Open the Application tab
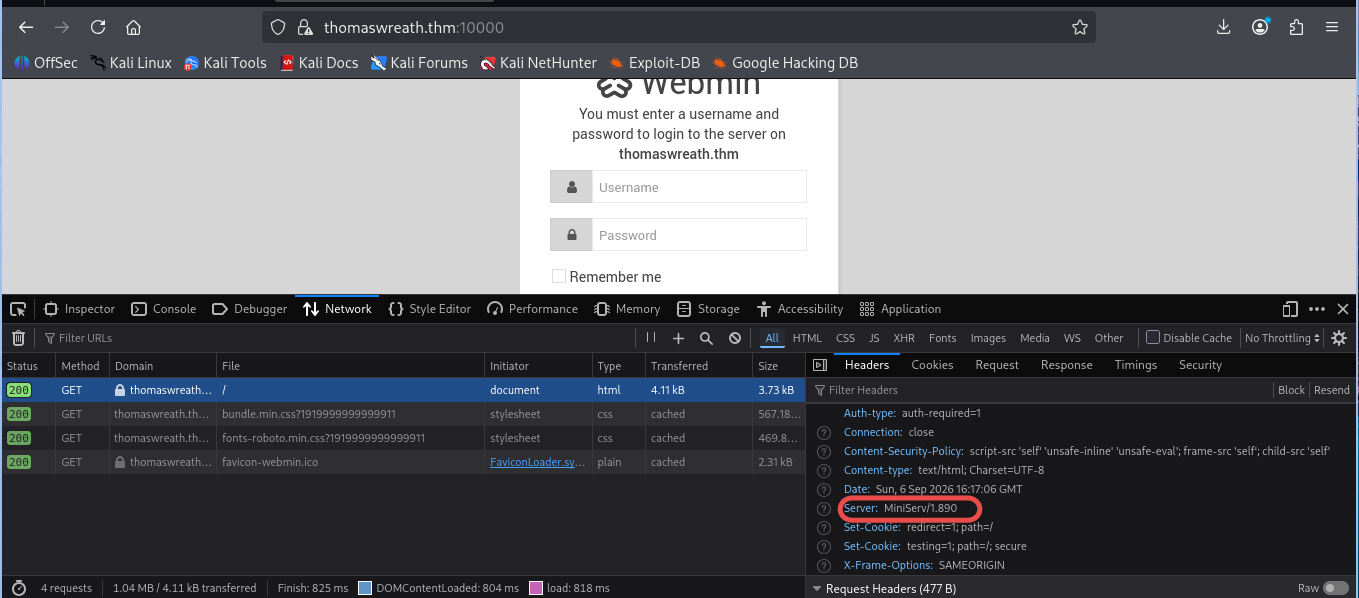Viewport: 1359px width, 598px height. pyautogui.click(x=900, y=309)
